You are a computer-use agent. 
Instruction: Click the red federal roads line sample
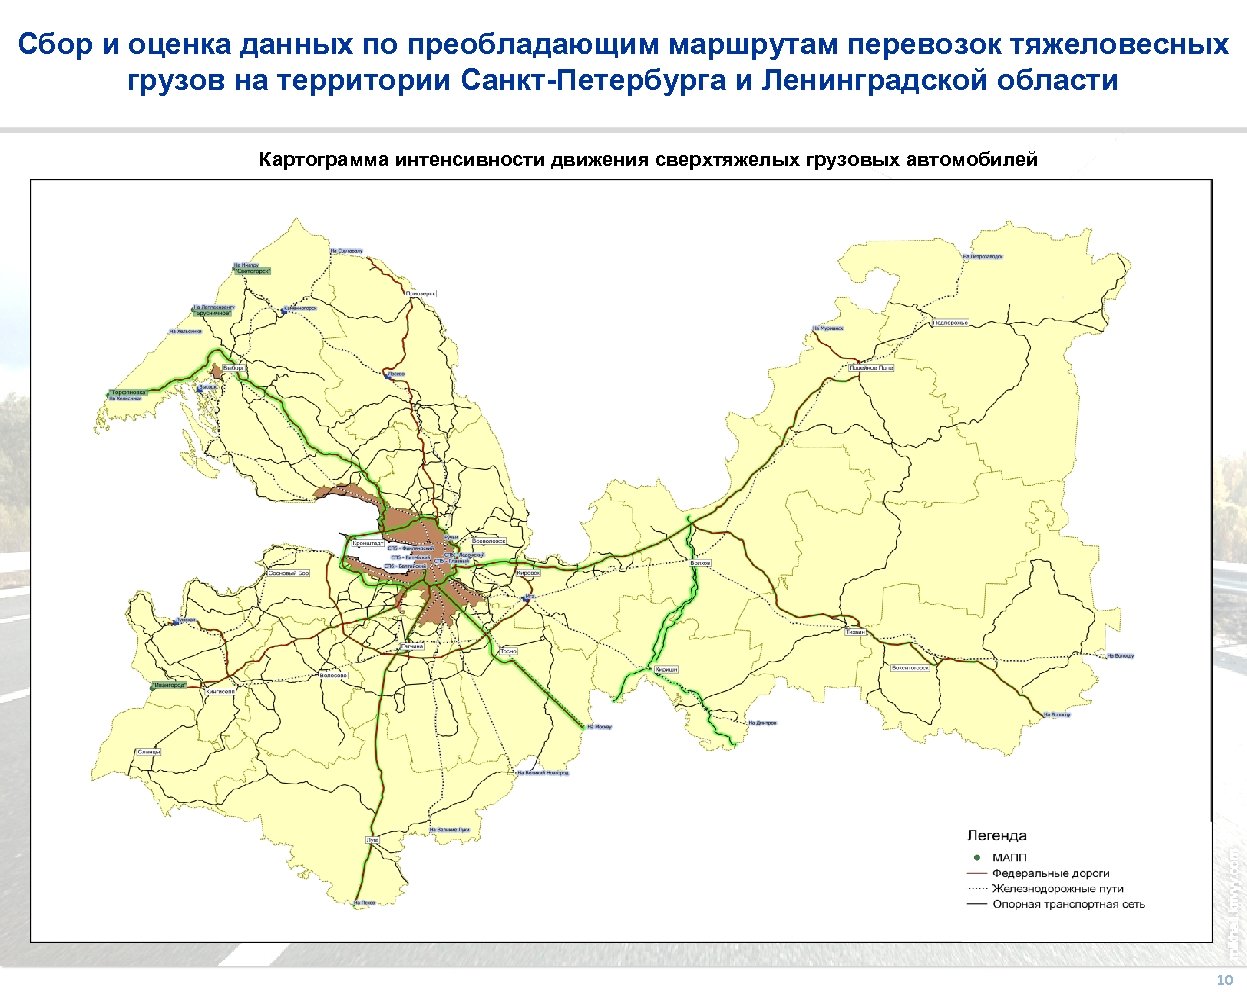click(x=976, y=873)
